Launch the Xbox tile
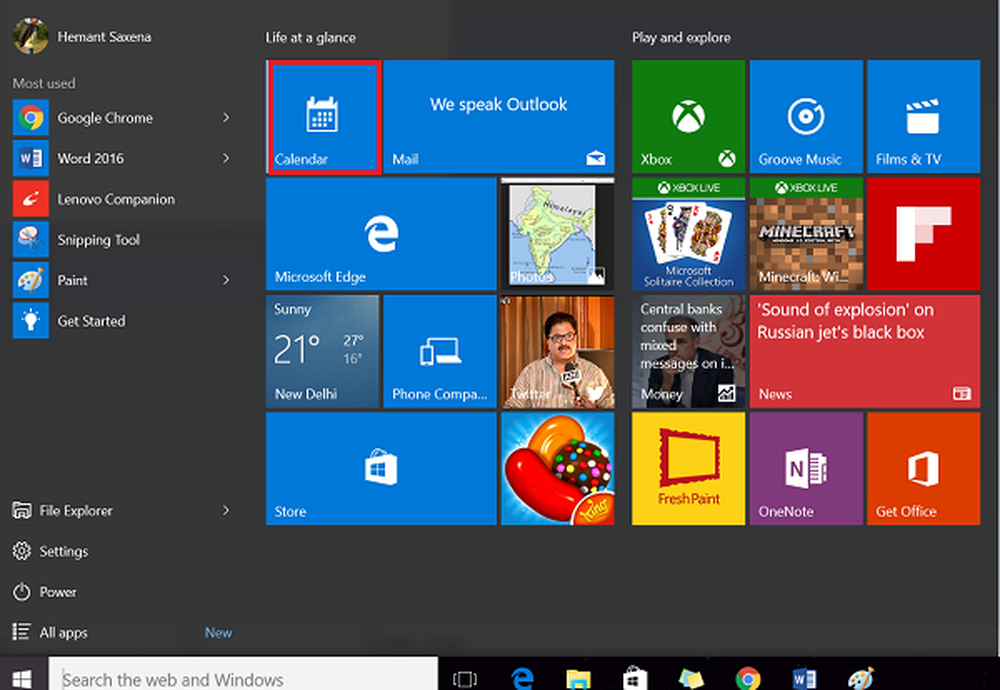Image resolution: width=1000 pixels, height=690 pixels. (688, 116)
